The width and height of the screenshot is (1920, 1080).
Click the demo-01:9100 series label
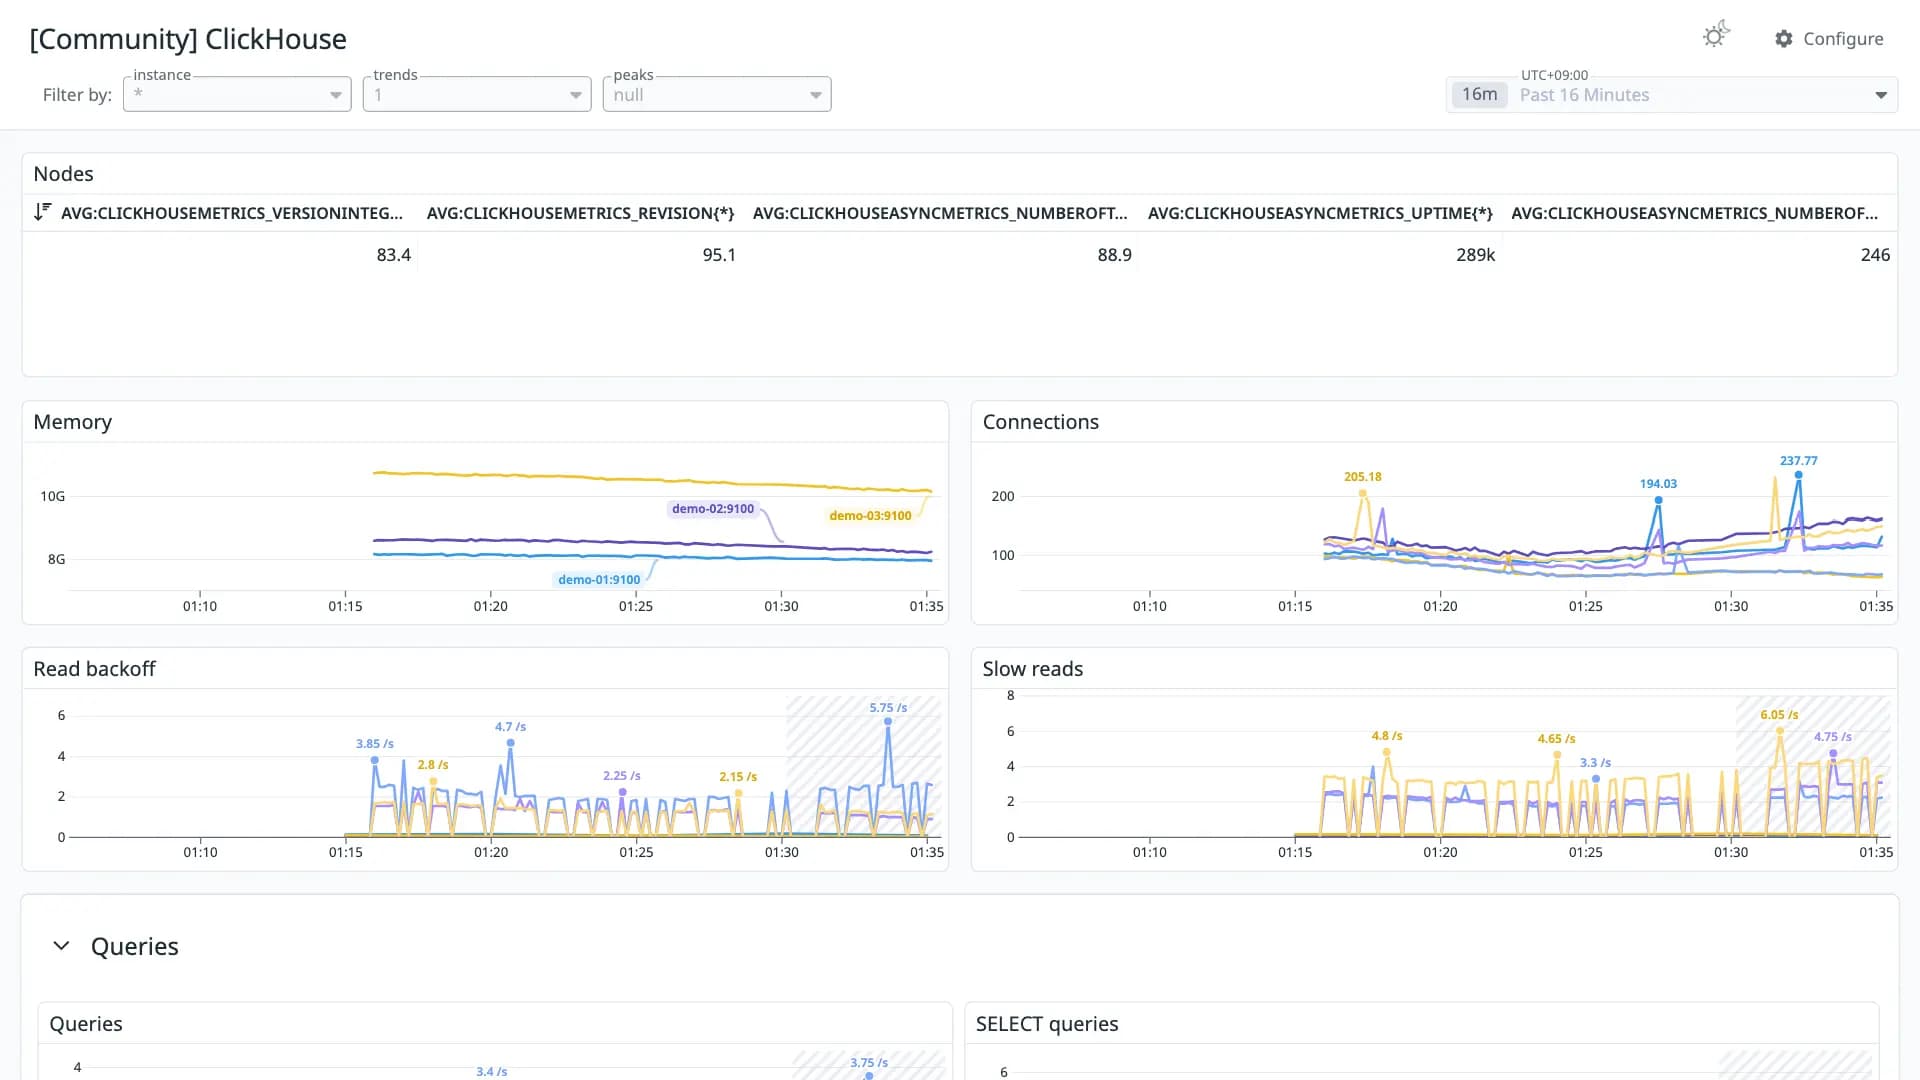(x=599, y=580)
